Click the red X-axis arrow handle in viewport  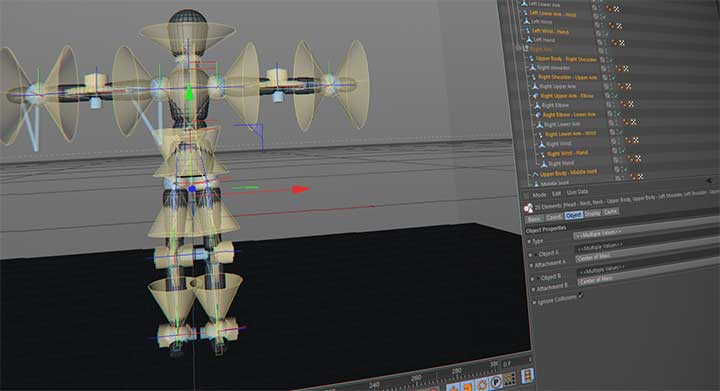pyautogui.click(x=301, y=189)
